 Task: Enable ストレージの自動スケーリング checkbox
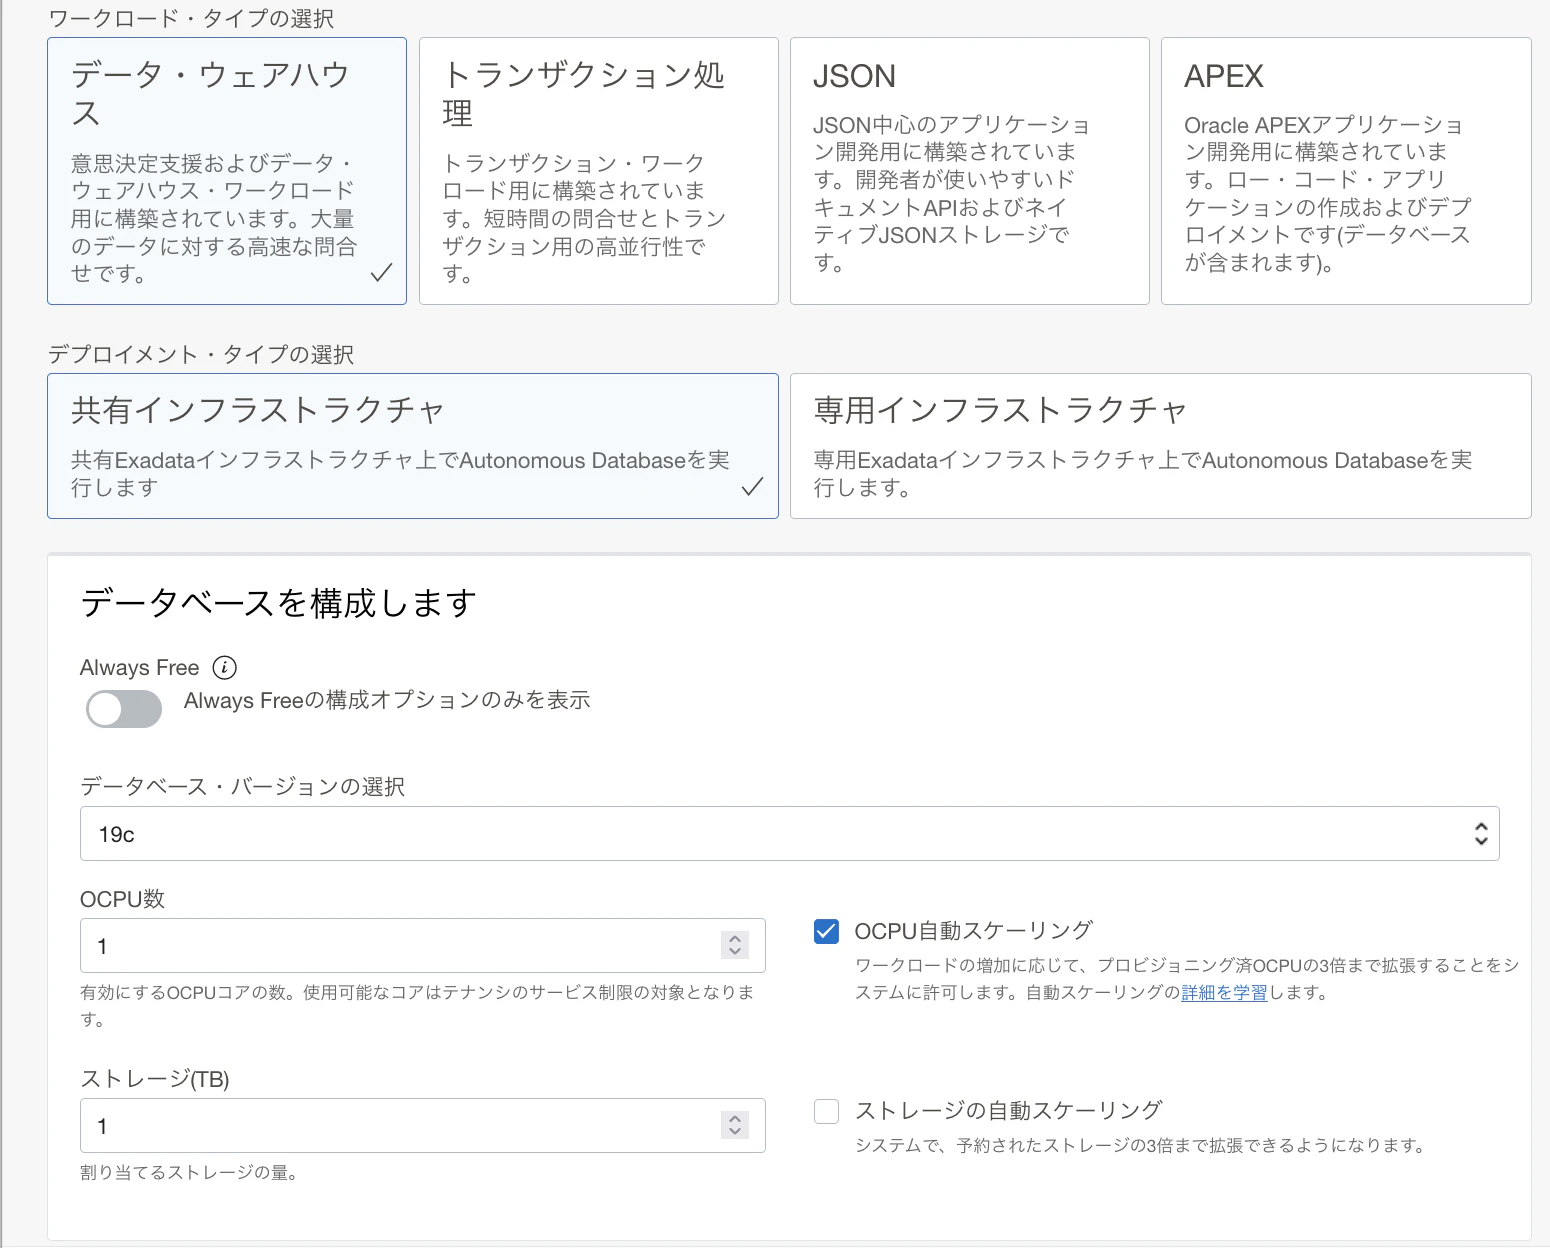[x=826, y=1111]
